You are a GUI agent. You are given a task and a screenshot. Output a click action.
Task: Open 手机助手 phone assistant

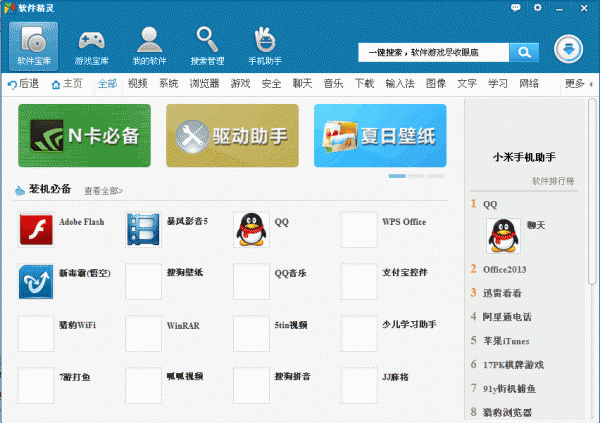pyautogui.click(x=265, y=46)
